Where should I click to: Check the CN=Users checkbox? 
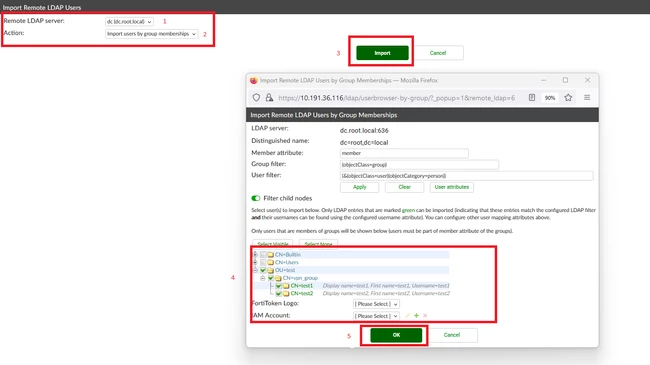click(263, 263)
